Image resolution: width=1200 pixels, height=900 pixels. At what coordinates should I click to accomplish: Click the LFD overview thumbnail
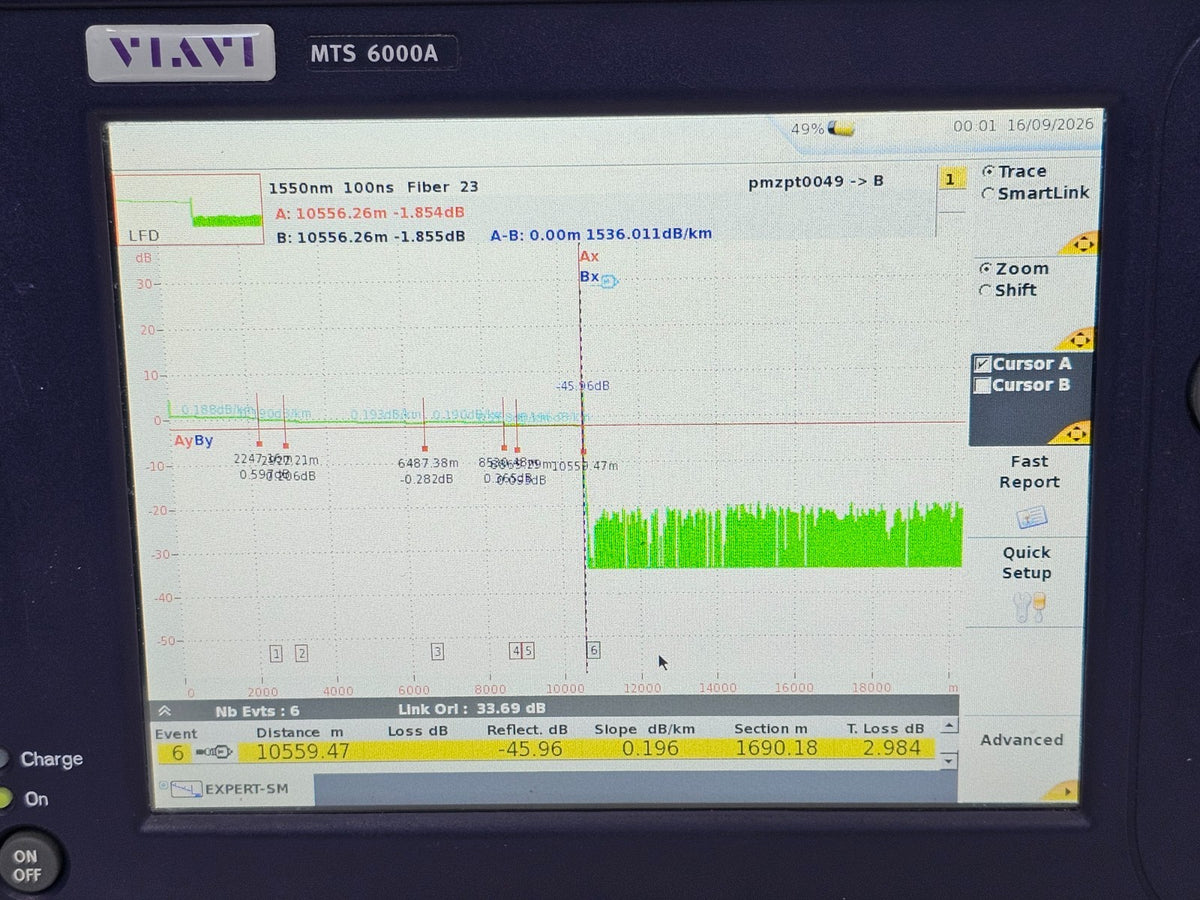(x=188, y=210)
